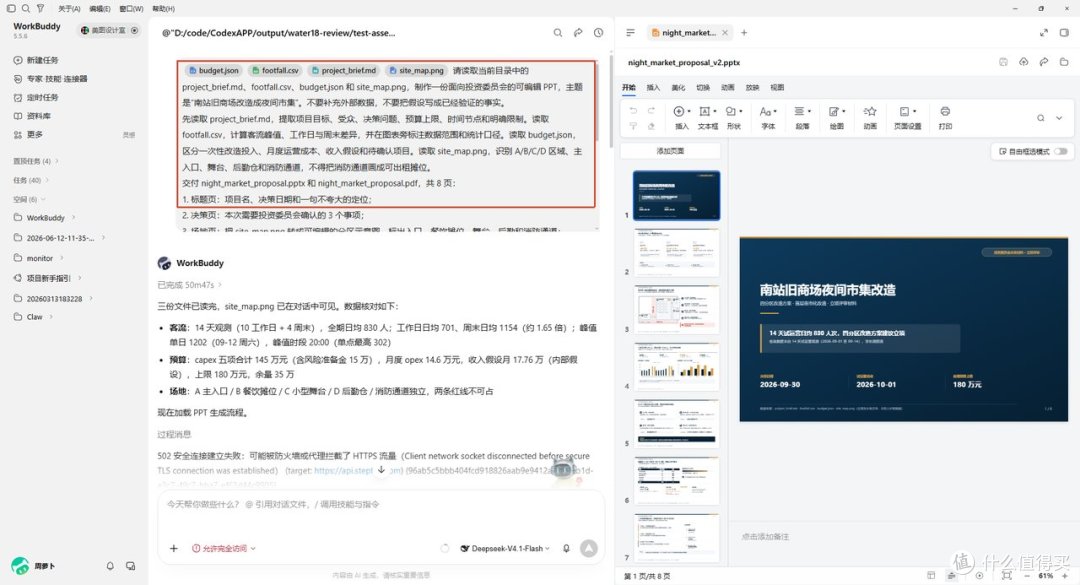The image size is (1080, 585).
Task: Save night_market_proposal_v2.pptx with disk icon
Action: 1004,62
